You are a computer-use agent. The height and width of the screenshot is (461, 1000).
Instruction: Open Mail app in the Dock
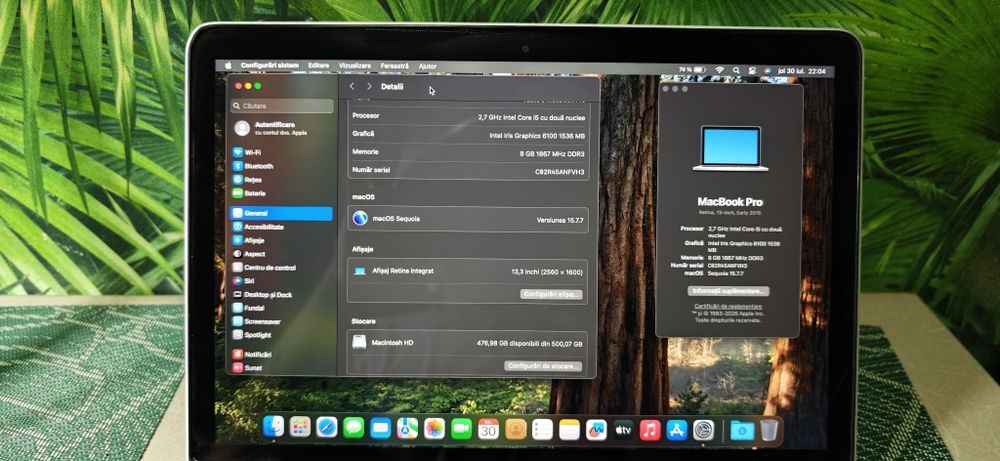point(380,428)
